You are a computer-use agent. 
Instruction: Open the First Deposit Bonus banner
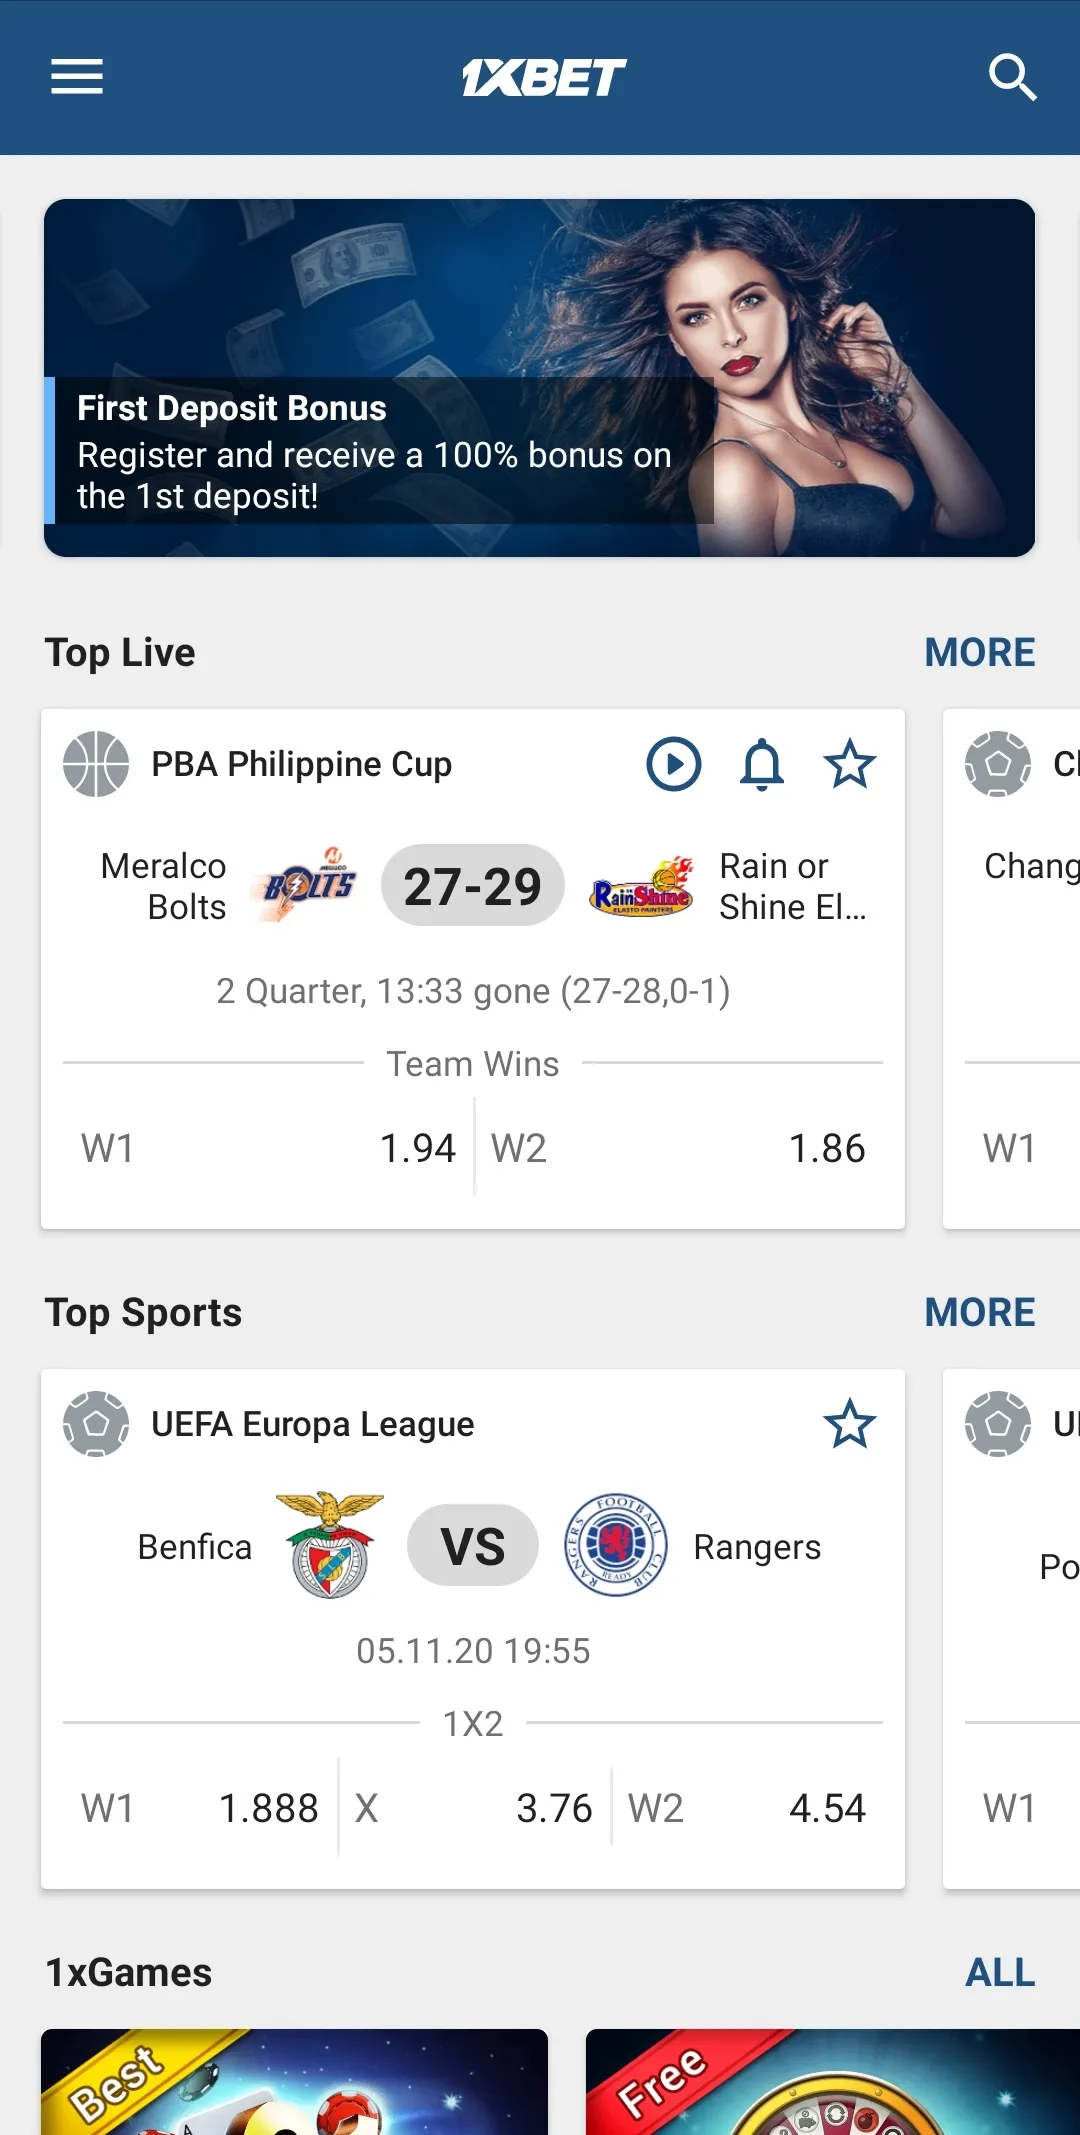pos(539,378)
